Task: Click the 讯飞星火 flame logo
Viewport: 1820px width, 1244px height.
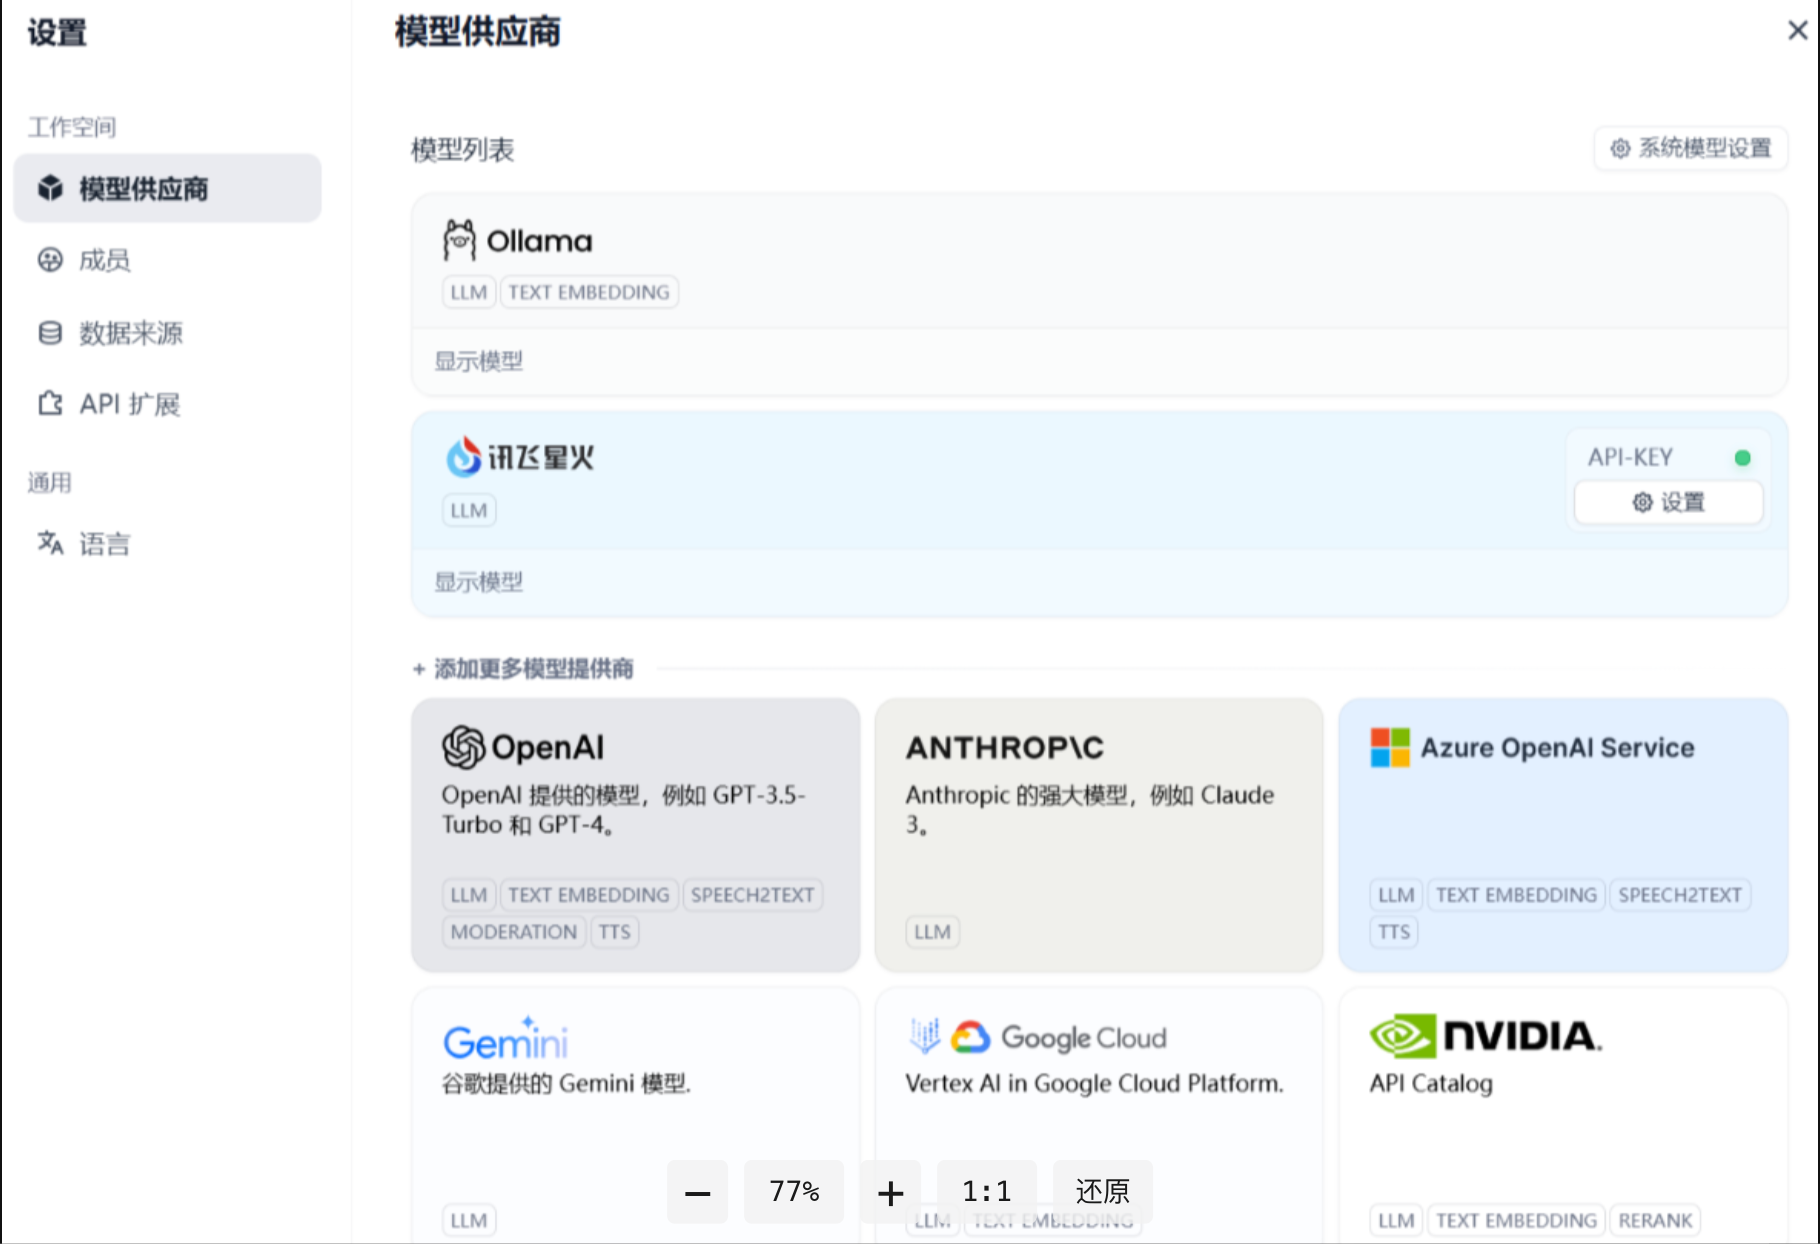Action: click(463, 457)
